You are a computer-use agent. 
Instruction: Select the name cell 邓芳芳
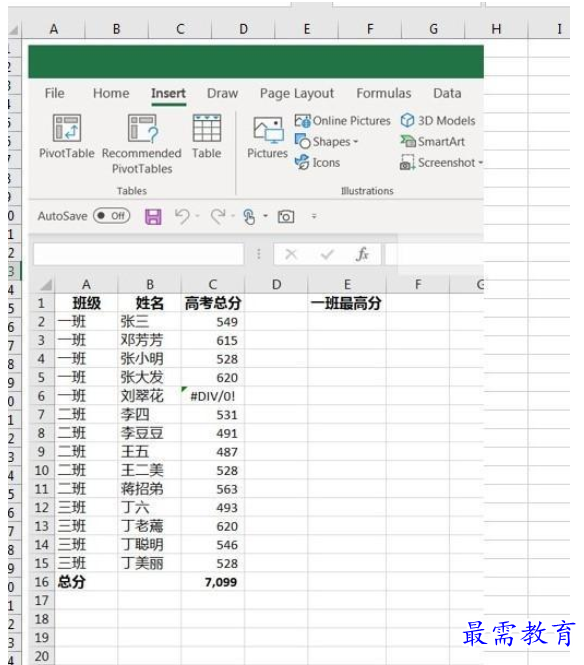click(150, 340)
